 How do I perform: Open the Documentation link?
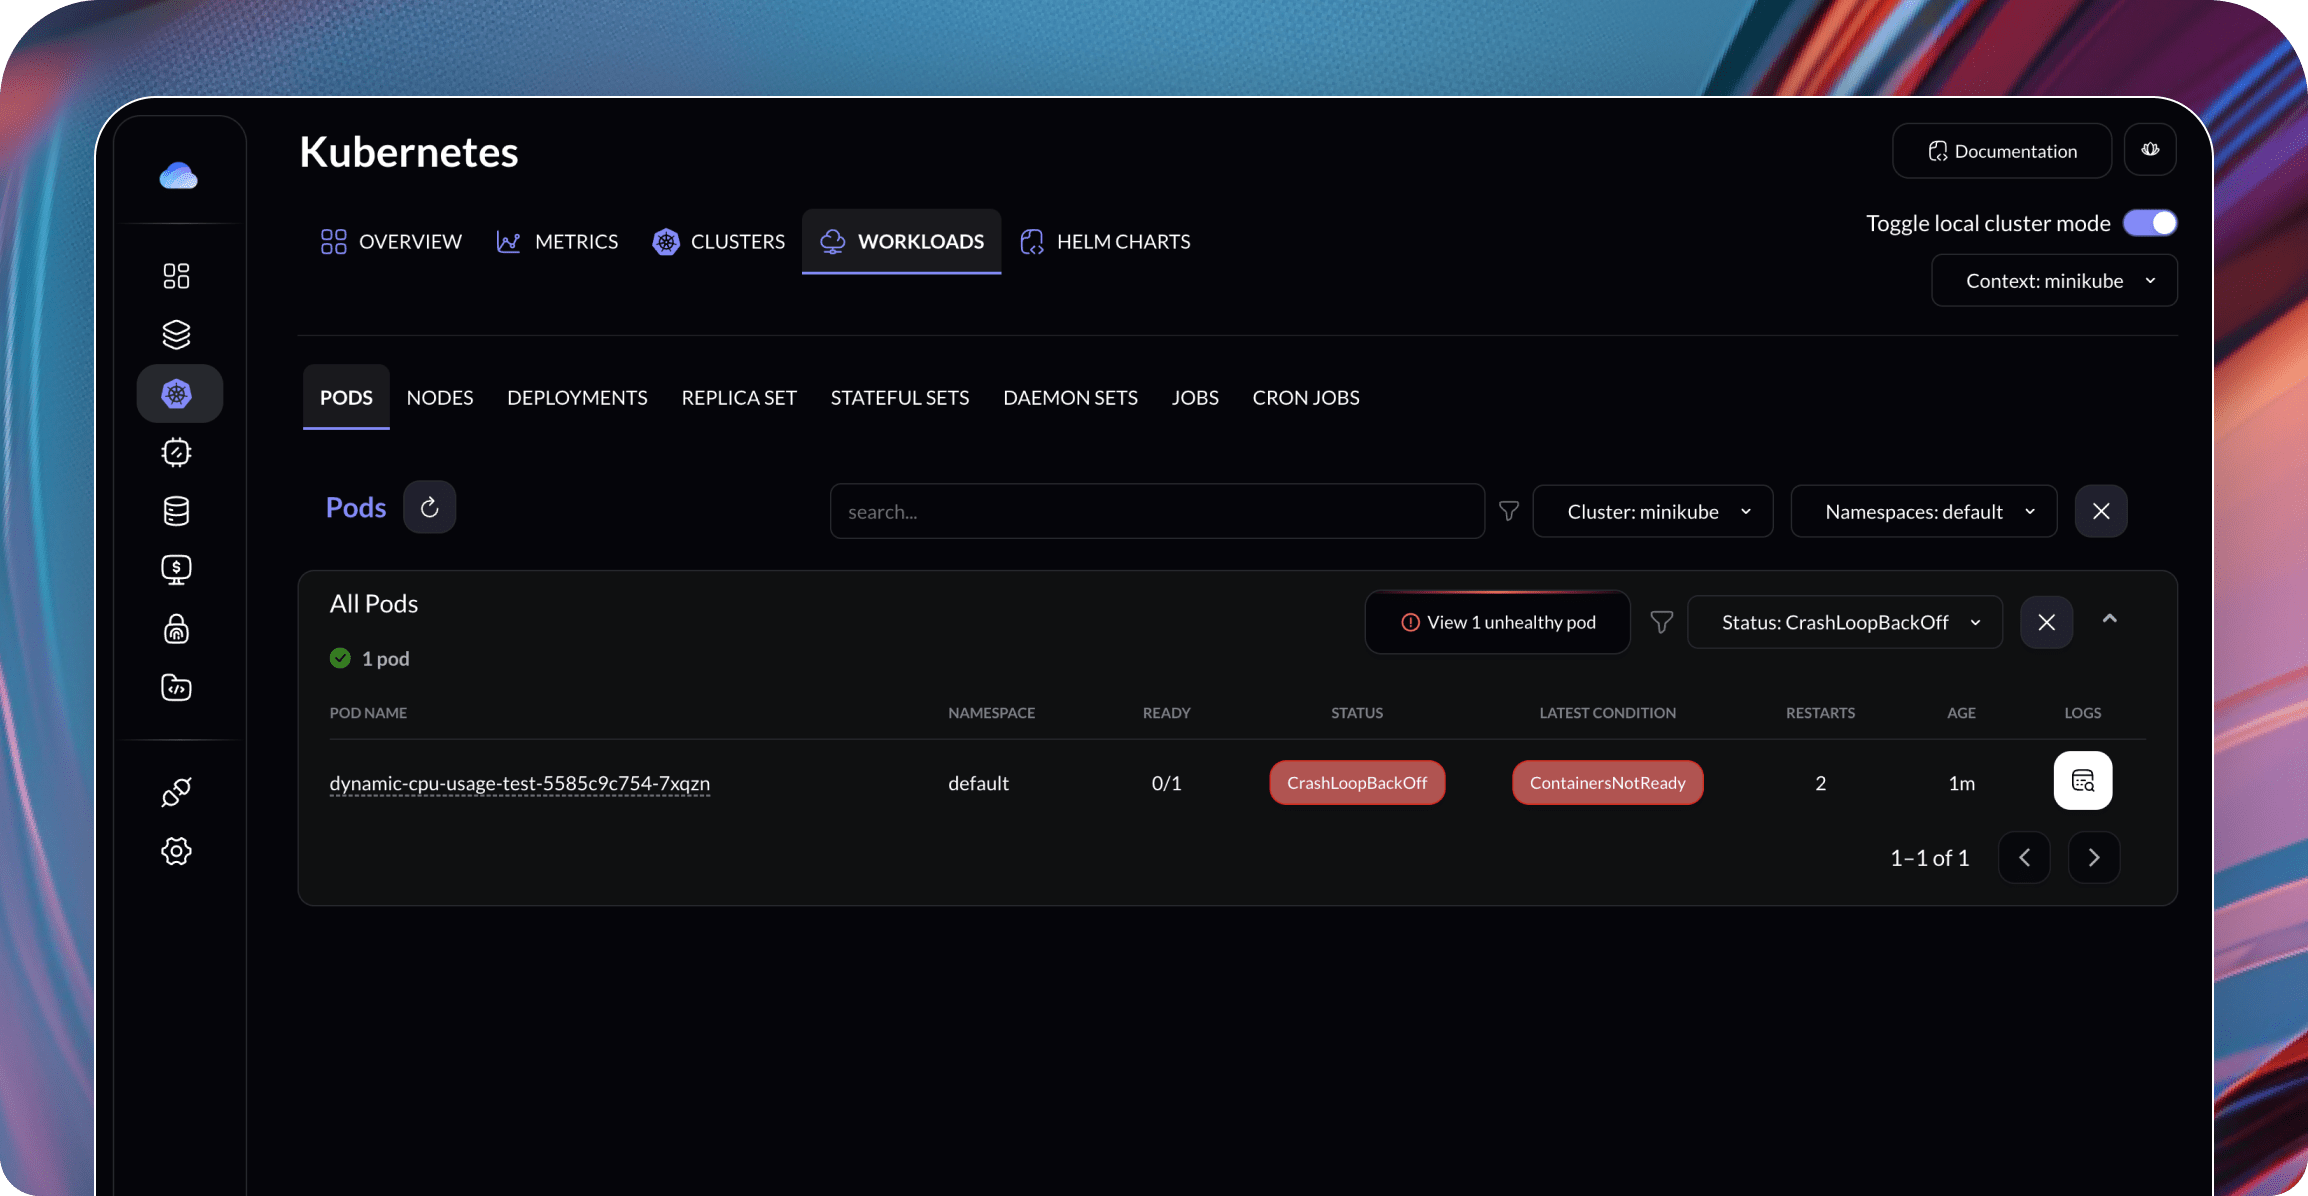2001,151
